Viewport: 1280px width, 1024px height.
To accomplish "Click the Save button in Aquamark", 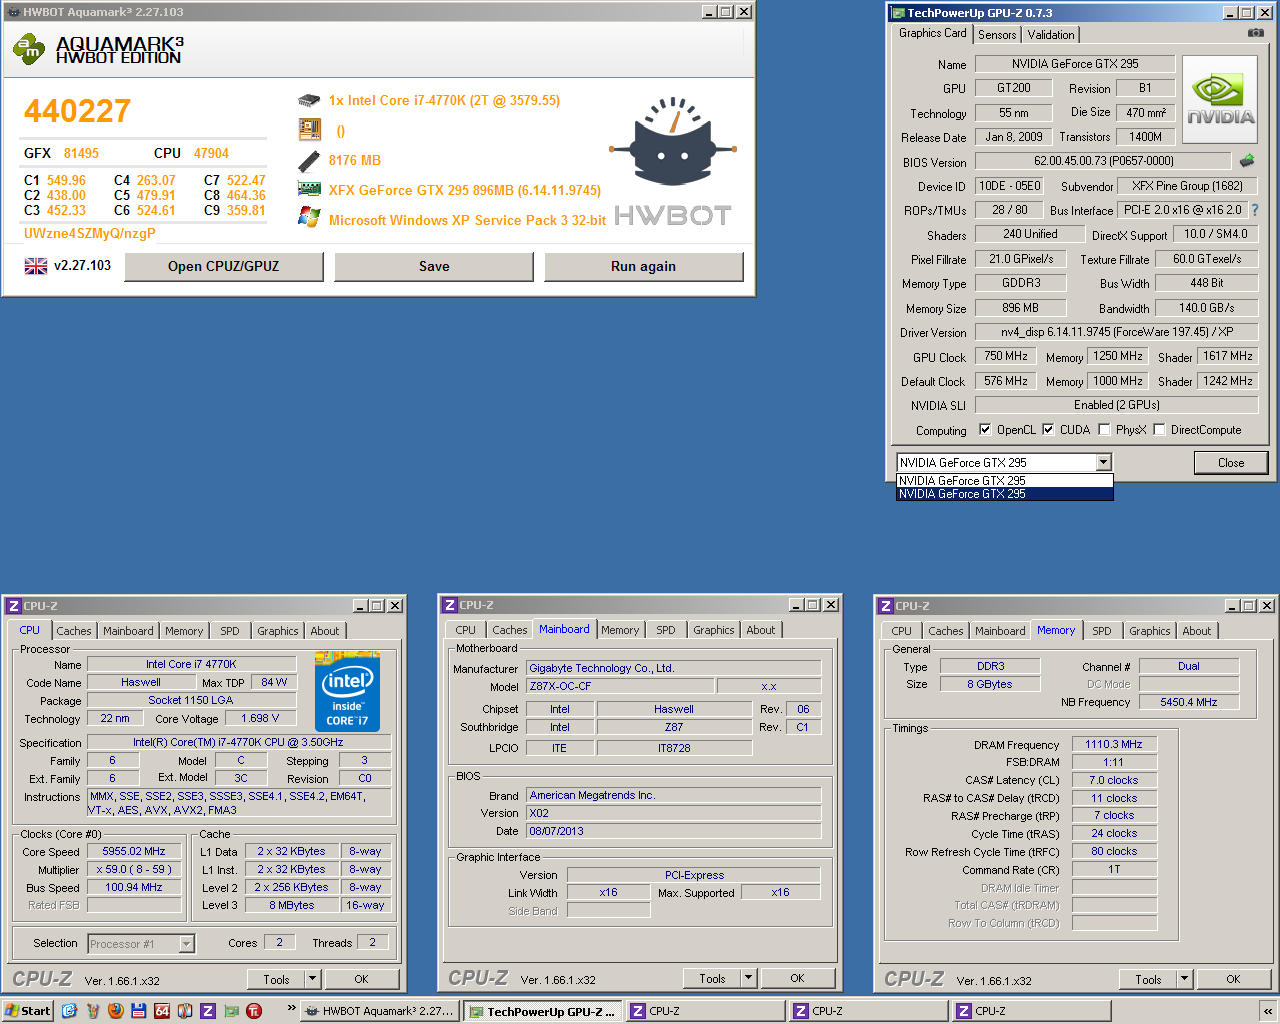I will pyautogui.click(x=434, y=266).
